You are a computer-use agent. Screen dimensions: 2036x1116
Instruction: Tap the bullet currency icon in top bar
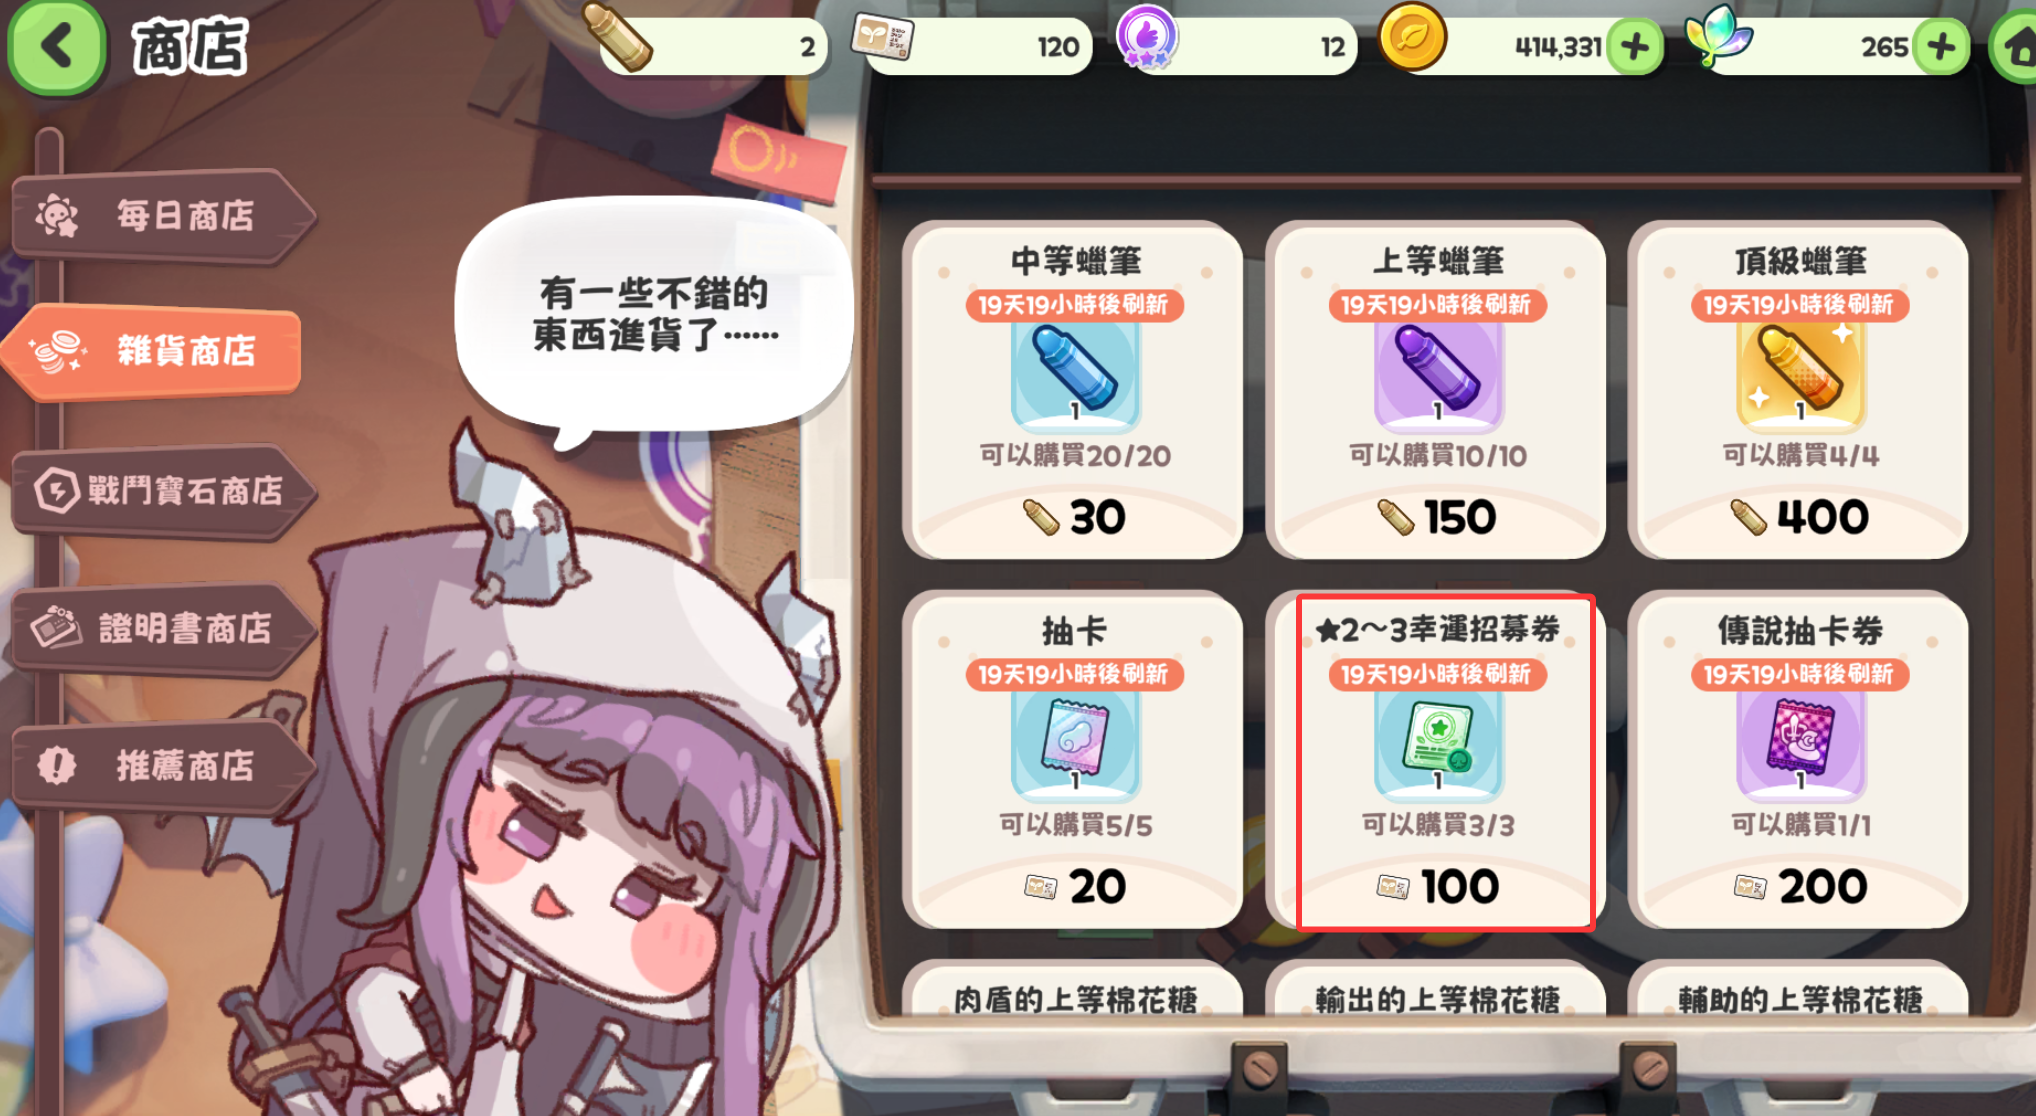[x=617, y=38]
